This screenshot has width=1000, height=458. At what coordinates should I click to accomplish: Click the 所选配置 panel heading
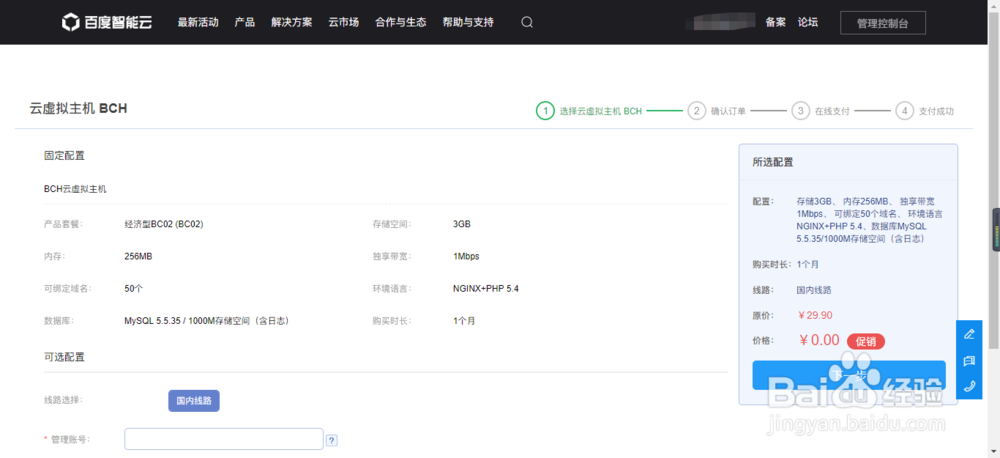coord(773,162)
